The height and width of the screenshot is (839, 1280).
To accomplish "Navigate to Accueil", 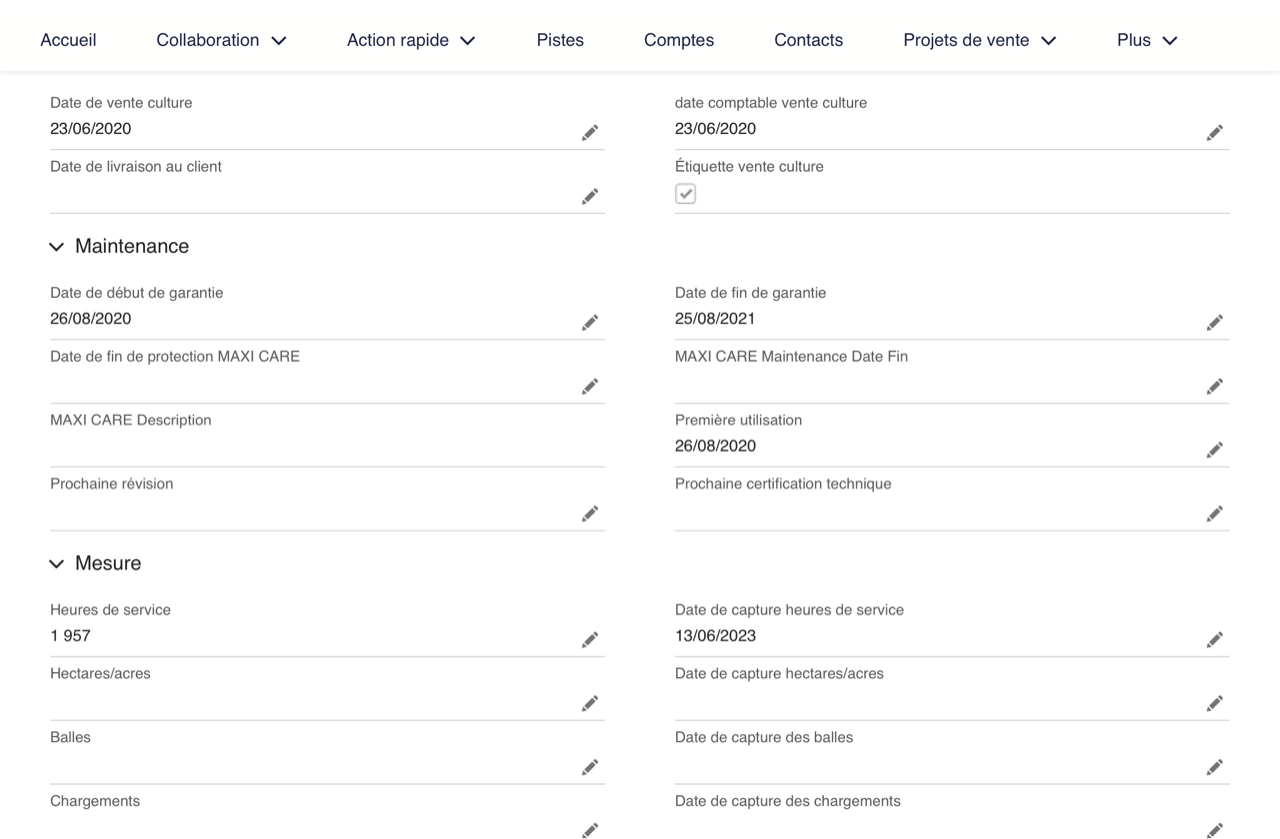I will pyautogui.click(x=68, y=40).
